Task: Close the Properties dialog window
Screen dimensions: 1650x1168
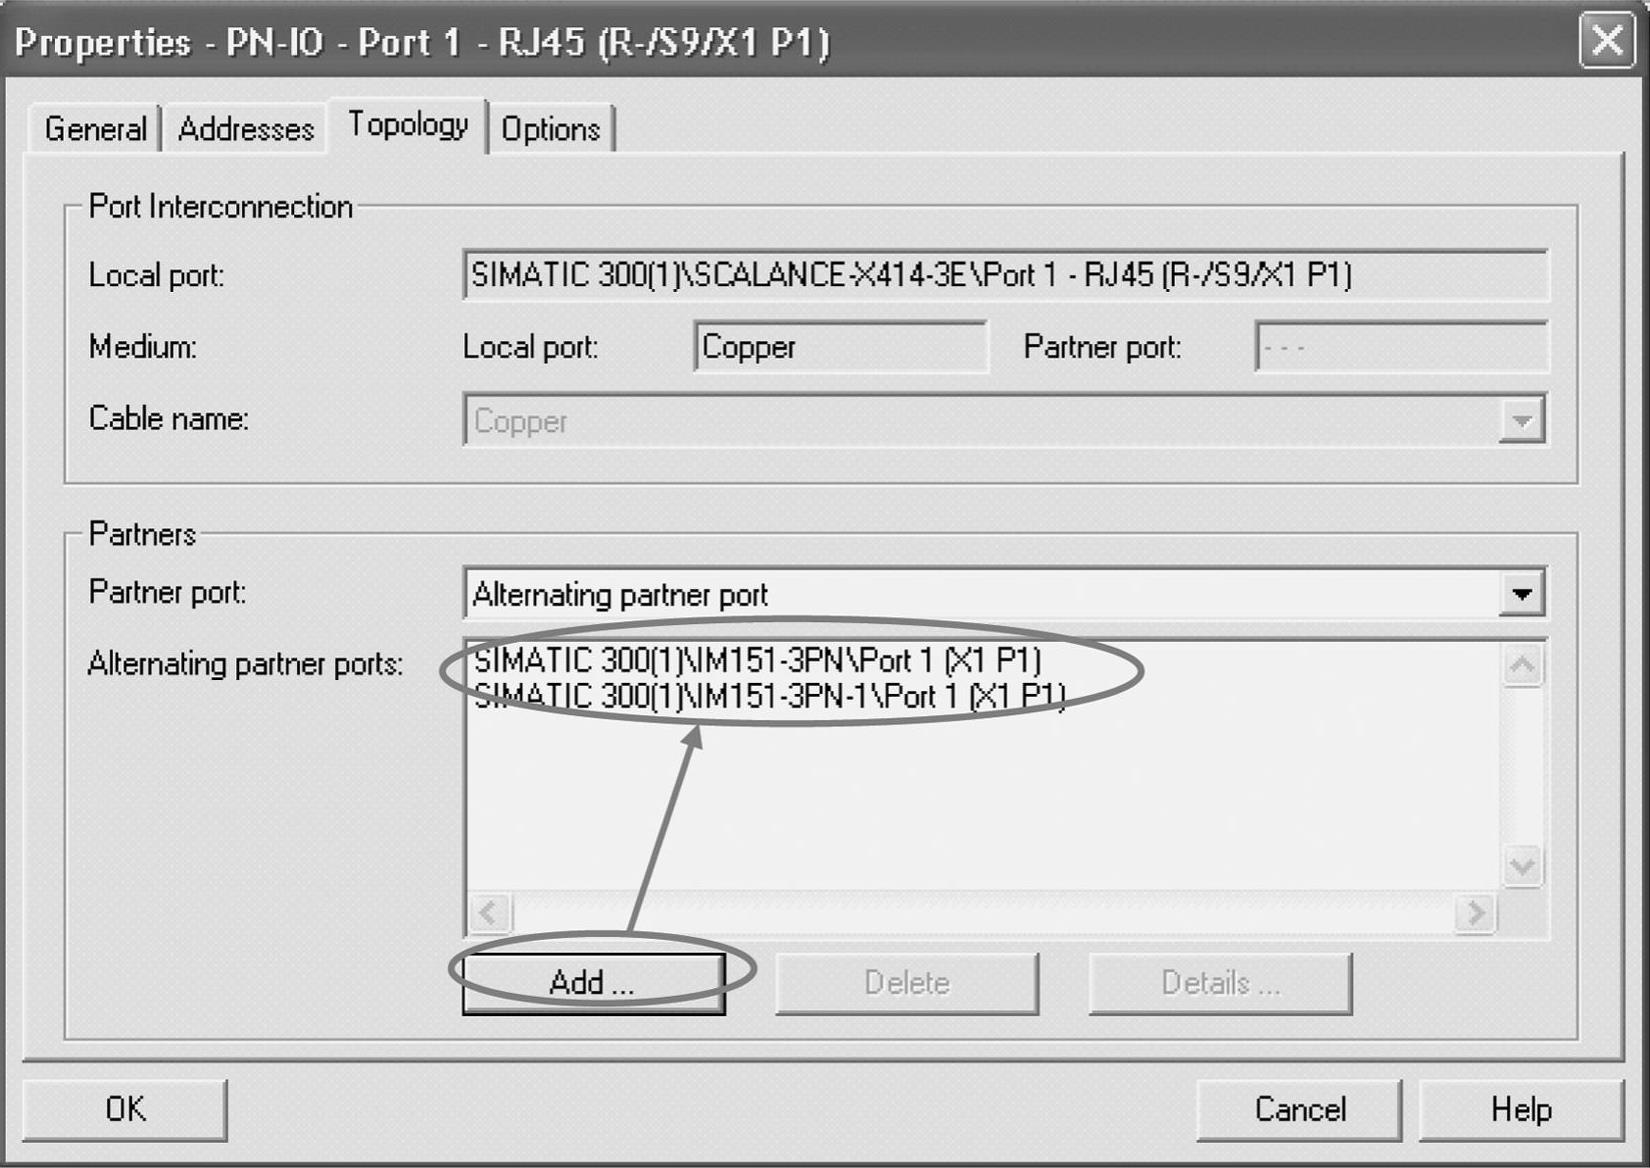Action: [1606, 41]
